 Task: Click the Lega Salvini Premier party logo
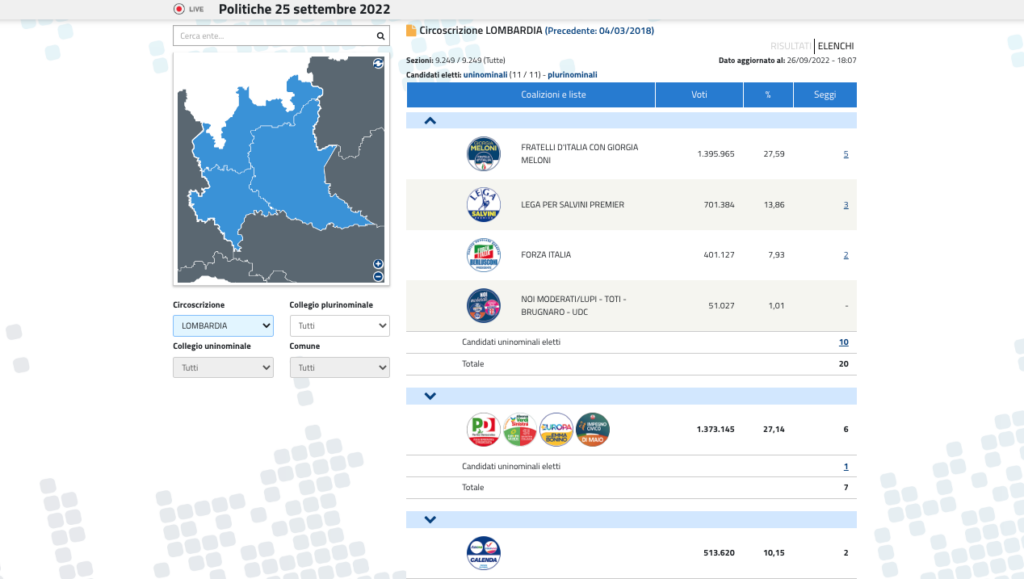[x=483, y=204]
